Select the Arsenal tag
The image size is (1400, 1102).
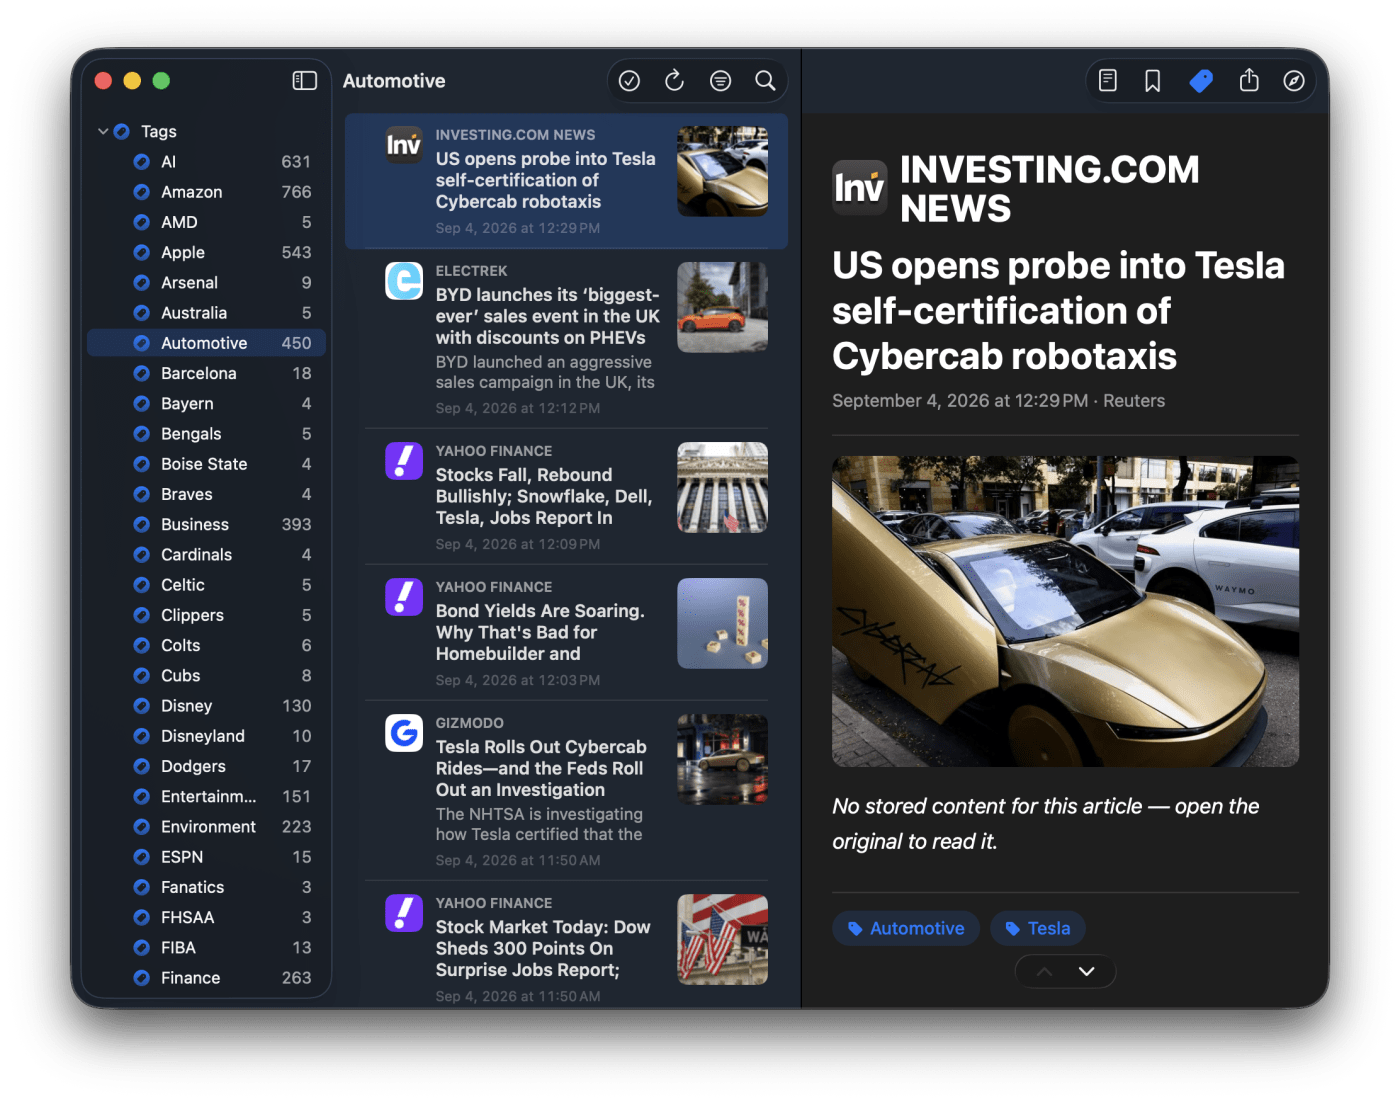[x=207, y=283]
